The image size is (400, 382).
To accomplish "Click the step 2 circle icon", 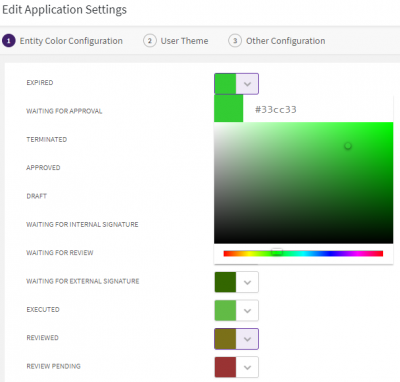I will coord(150,41).
